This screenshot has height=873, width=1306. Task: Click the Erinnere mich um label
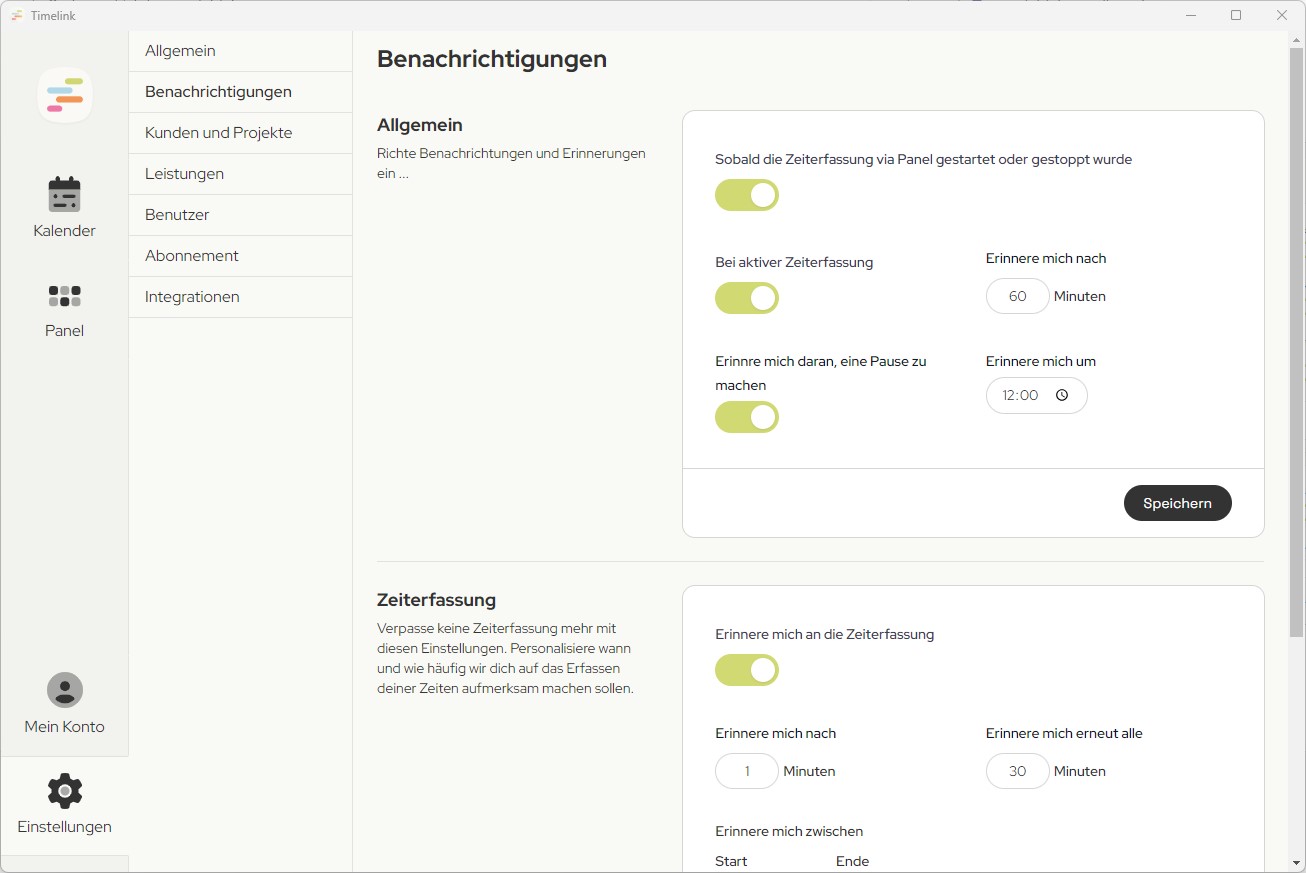click(1041, 361)
